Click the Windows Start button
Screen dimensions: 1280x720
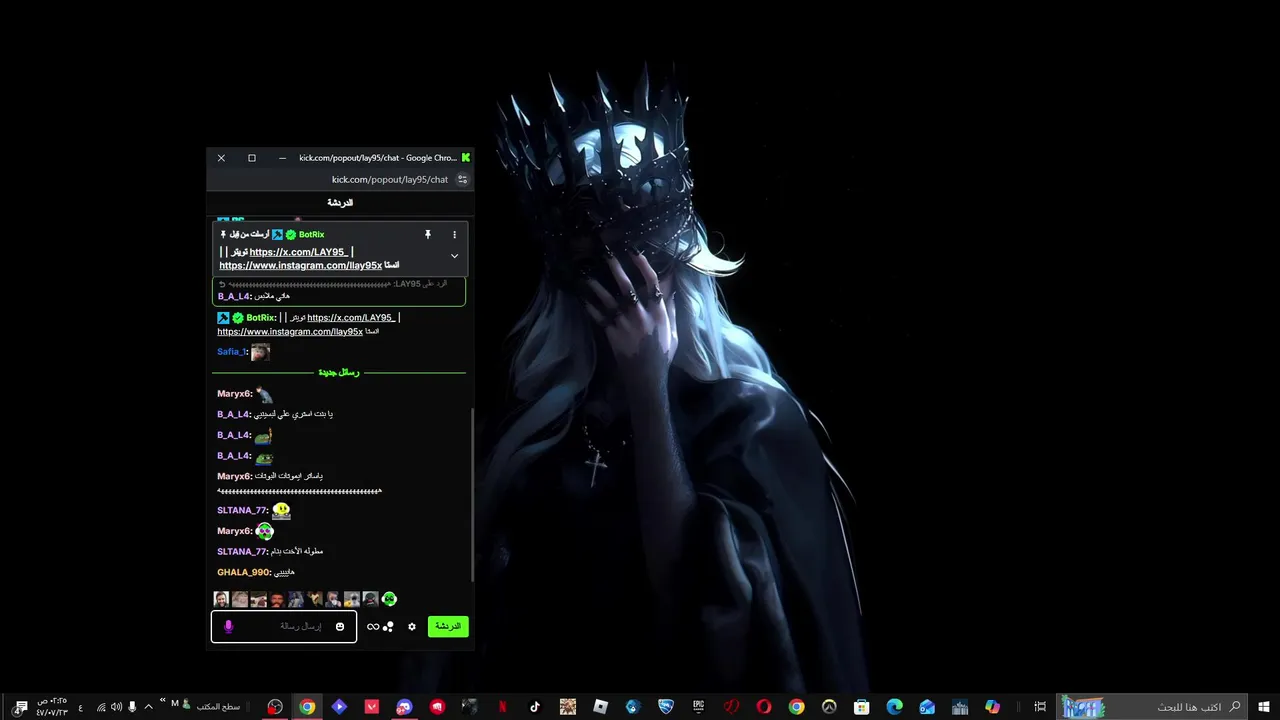pos(1264,707)
